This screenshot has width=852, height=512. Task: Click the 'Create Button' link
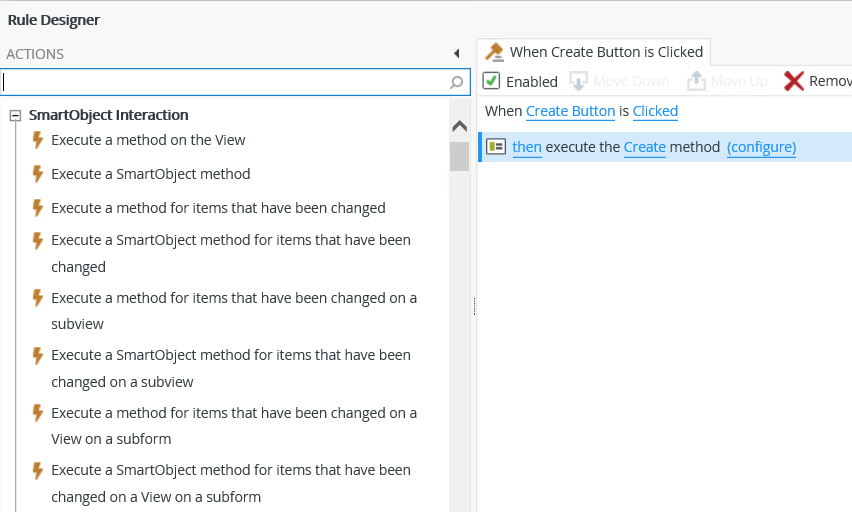point(571,111)
